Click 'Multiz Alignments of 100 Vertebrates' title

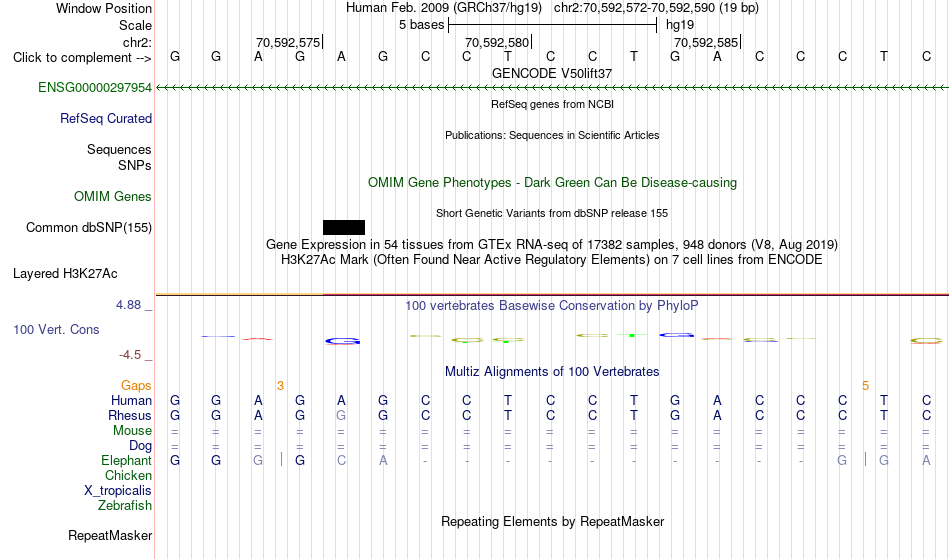[x=552, y=371]
